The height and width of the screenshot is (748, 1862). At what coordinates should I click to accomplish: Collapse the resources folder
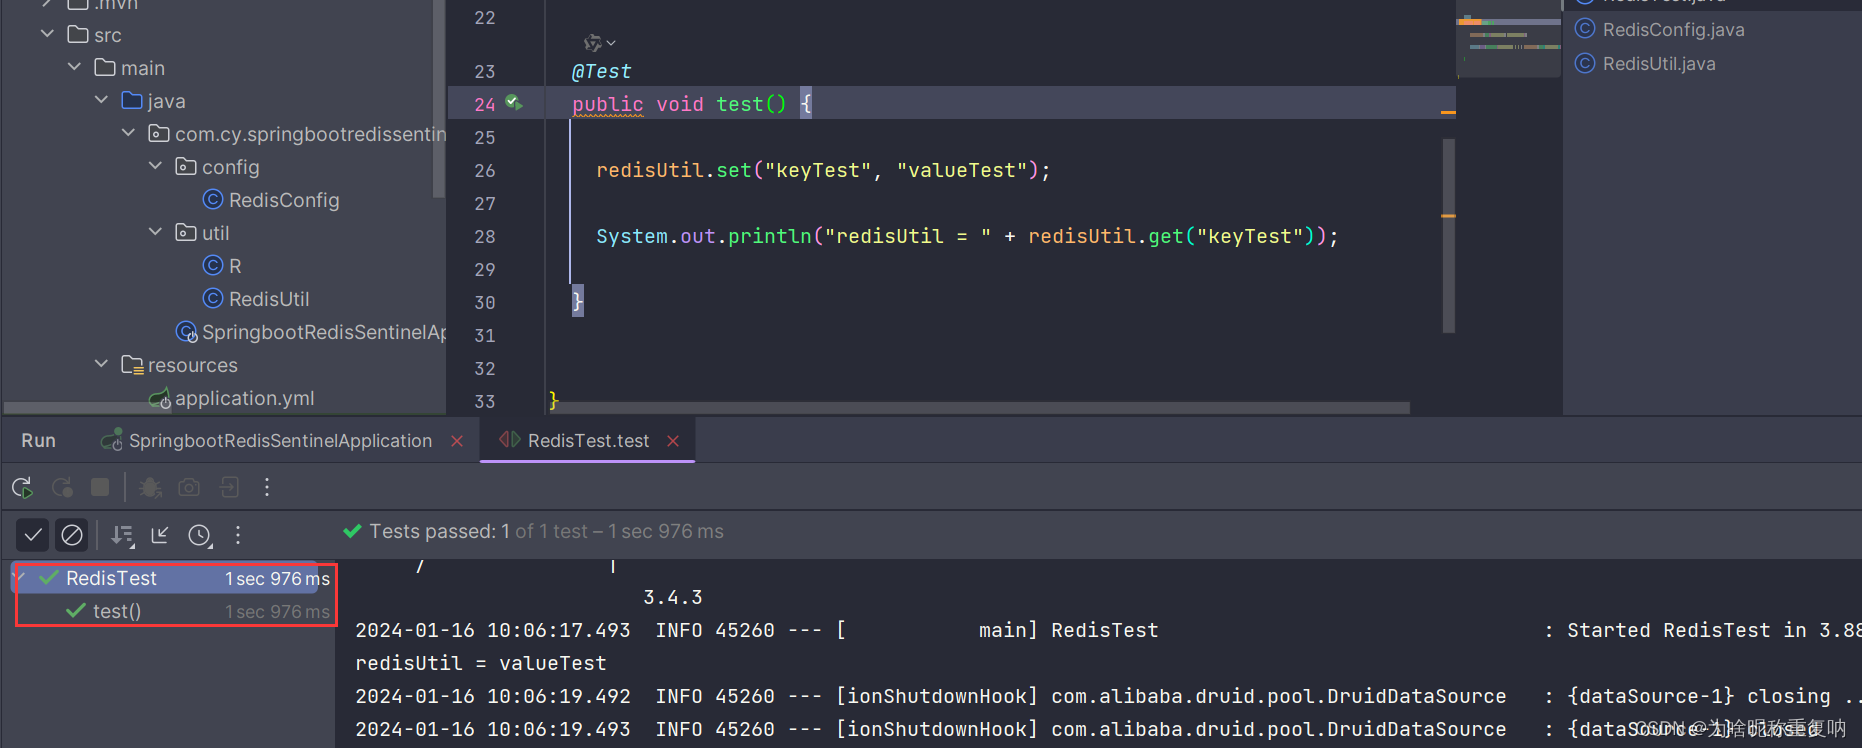point(102,365)
